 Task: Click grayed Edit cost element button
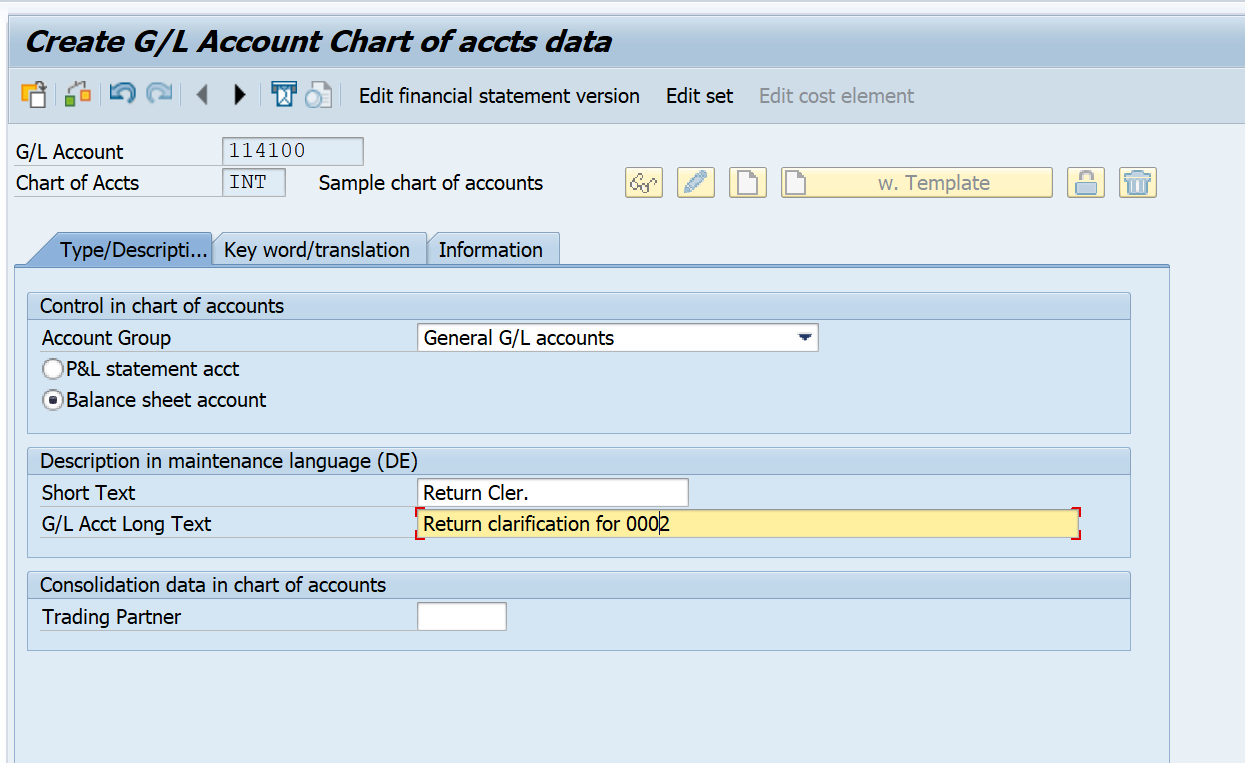click(837, 96)
